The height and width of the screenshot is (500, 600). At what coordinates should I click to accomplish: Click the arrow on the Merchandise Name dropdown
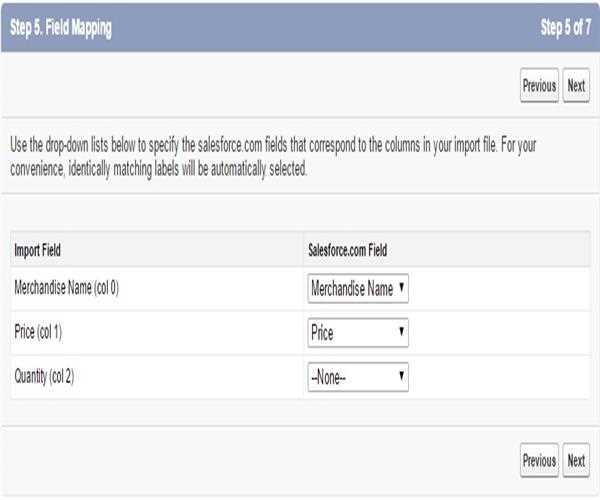pyautogui.click(x=401, y=289)
